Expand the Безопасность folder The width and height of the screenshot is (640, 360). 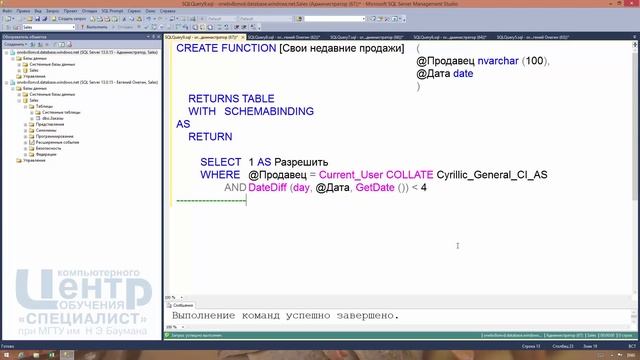coord(25,149)
